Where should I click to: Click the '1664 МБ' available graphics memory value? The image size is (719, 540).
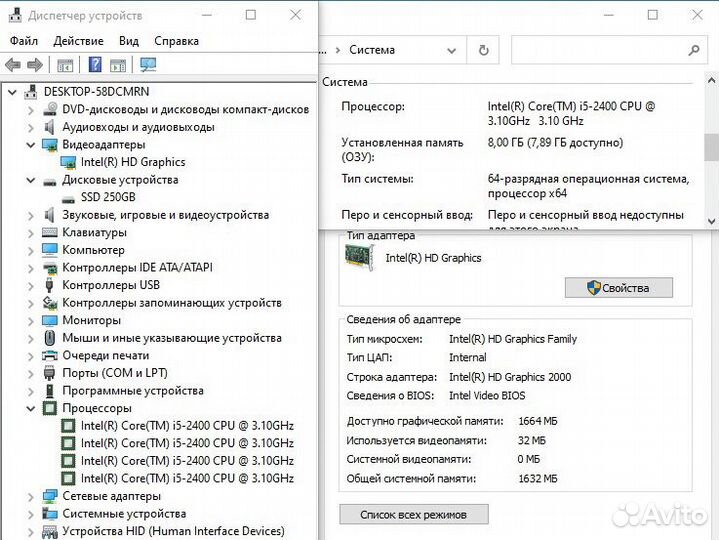tap(538, 421)
